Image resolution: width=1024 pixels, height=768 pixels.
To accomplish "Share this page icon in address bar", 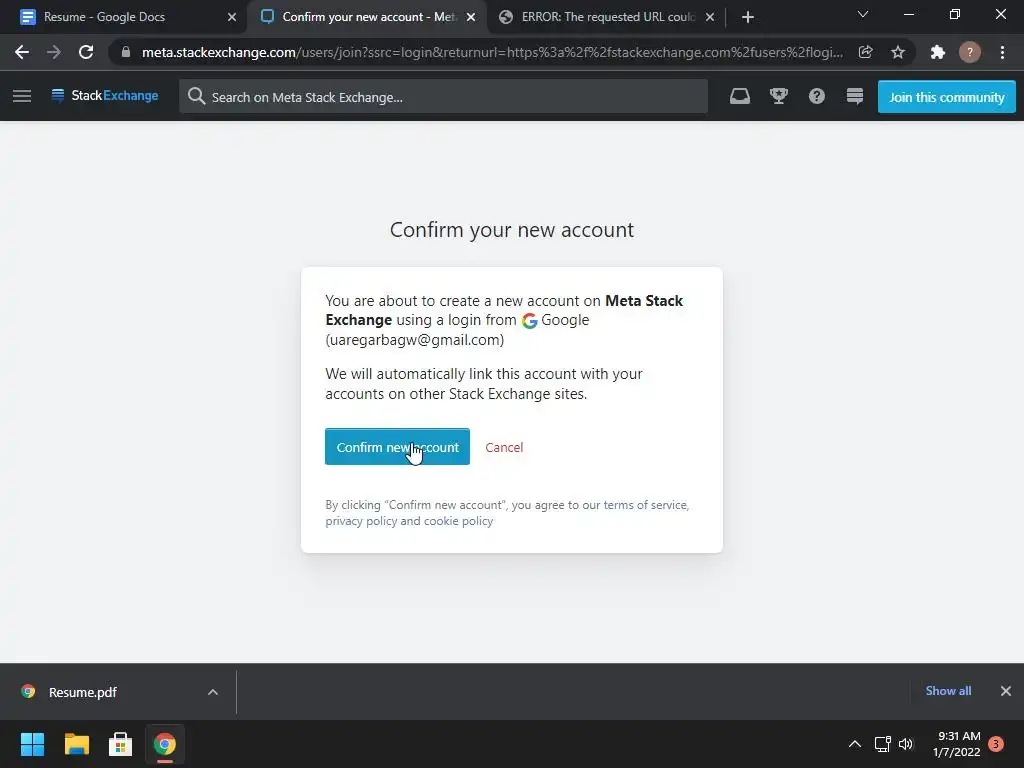I will click(x=865, y=52).
